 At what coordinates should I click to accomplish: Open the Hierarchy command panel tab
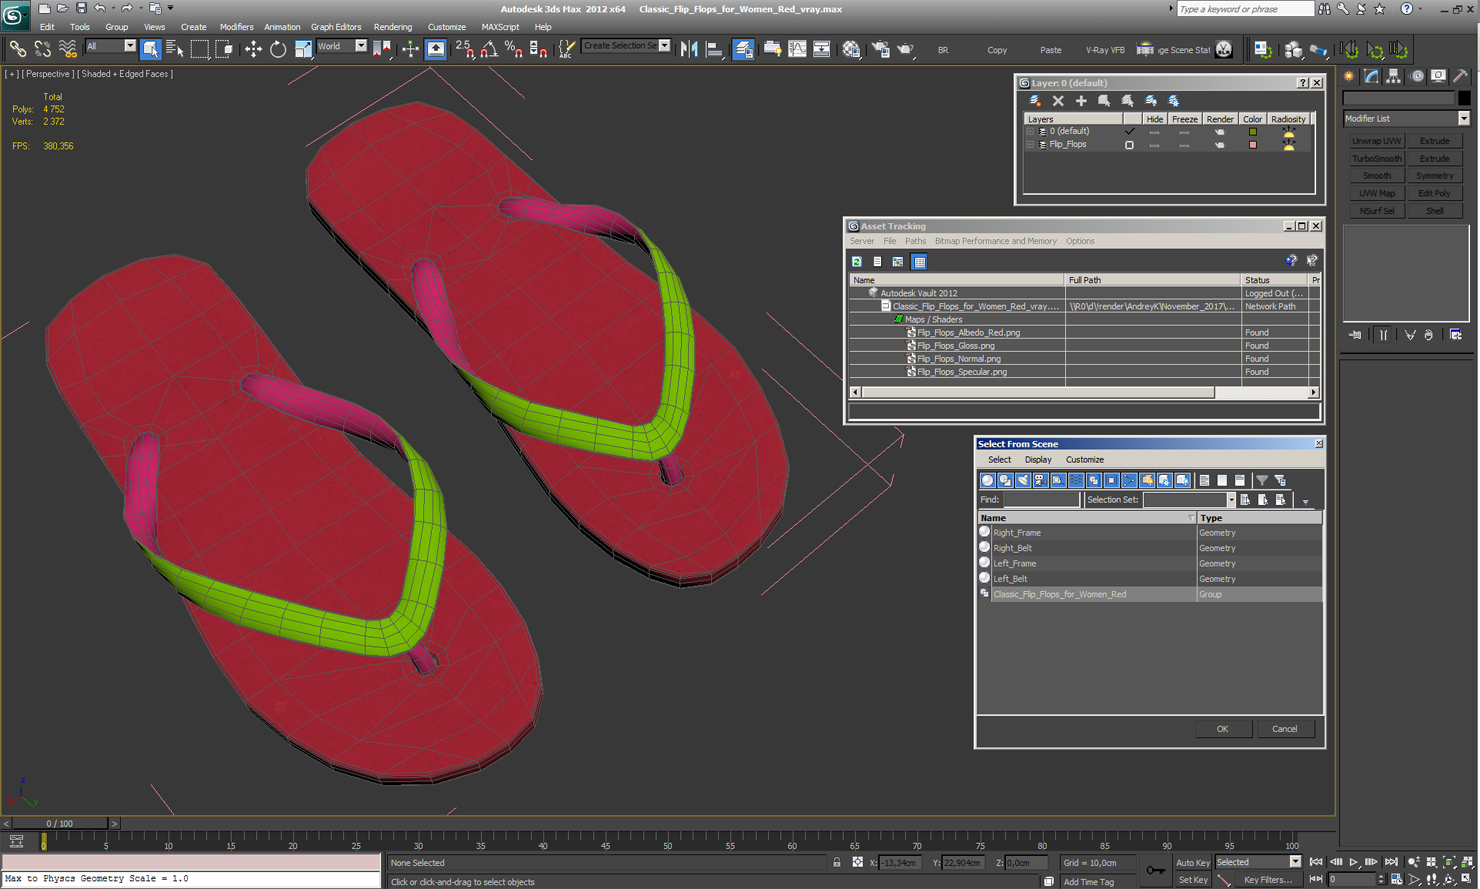pyautogui.click(x=1394, y=76)
